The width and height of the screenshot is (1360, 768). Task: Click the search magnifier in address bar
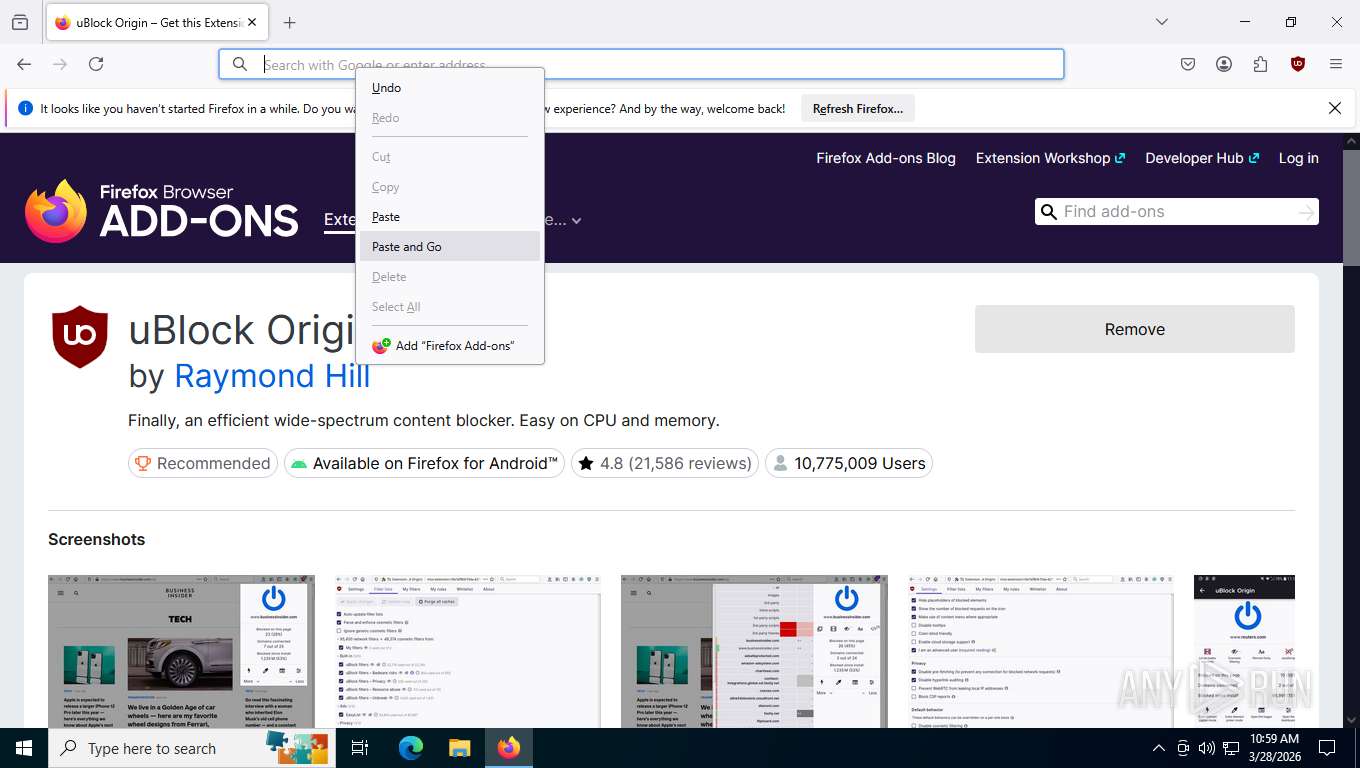(240, 64)
